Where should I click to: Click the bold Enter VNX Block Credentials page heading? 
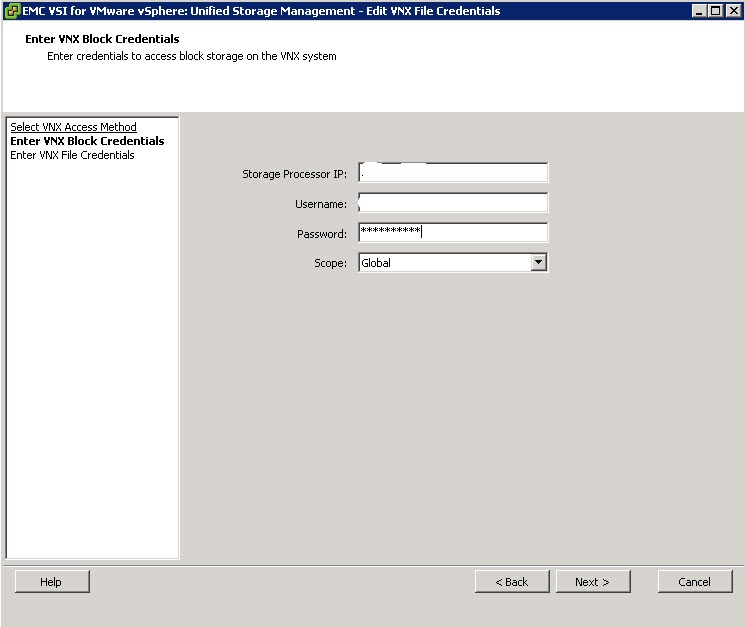(102, 39)
